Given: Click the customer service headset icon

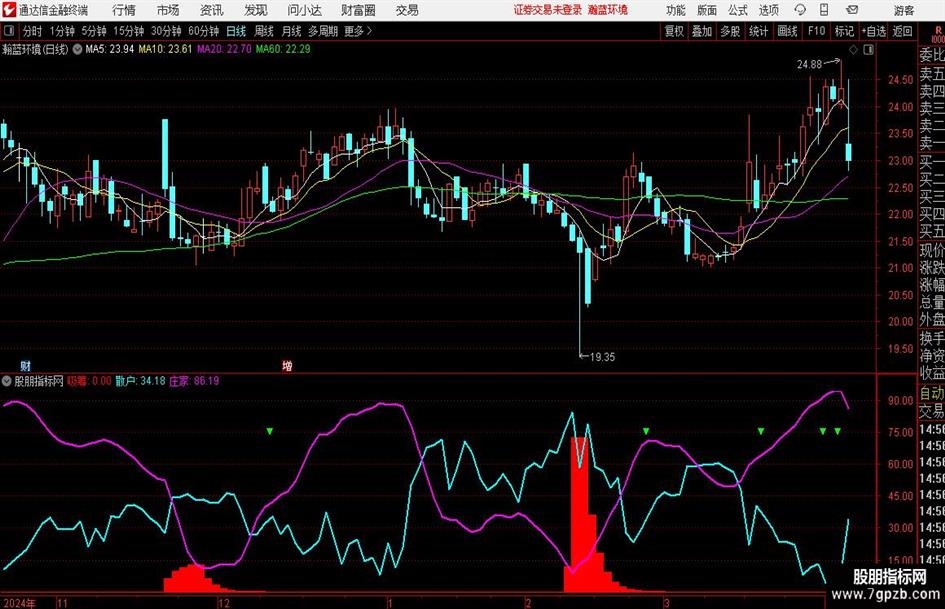Looking at the screenshot, I should coord(800,10).
